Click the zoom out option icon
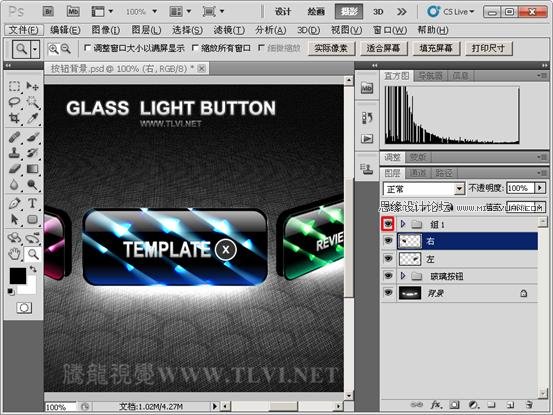Screen dimensions: 553x415 (x=66, y=49)
